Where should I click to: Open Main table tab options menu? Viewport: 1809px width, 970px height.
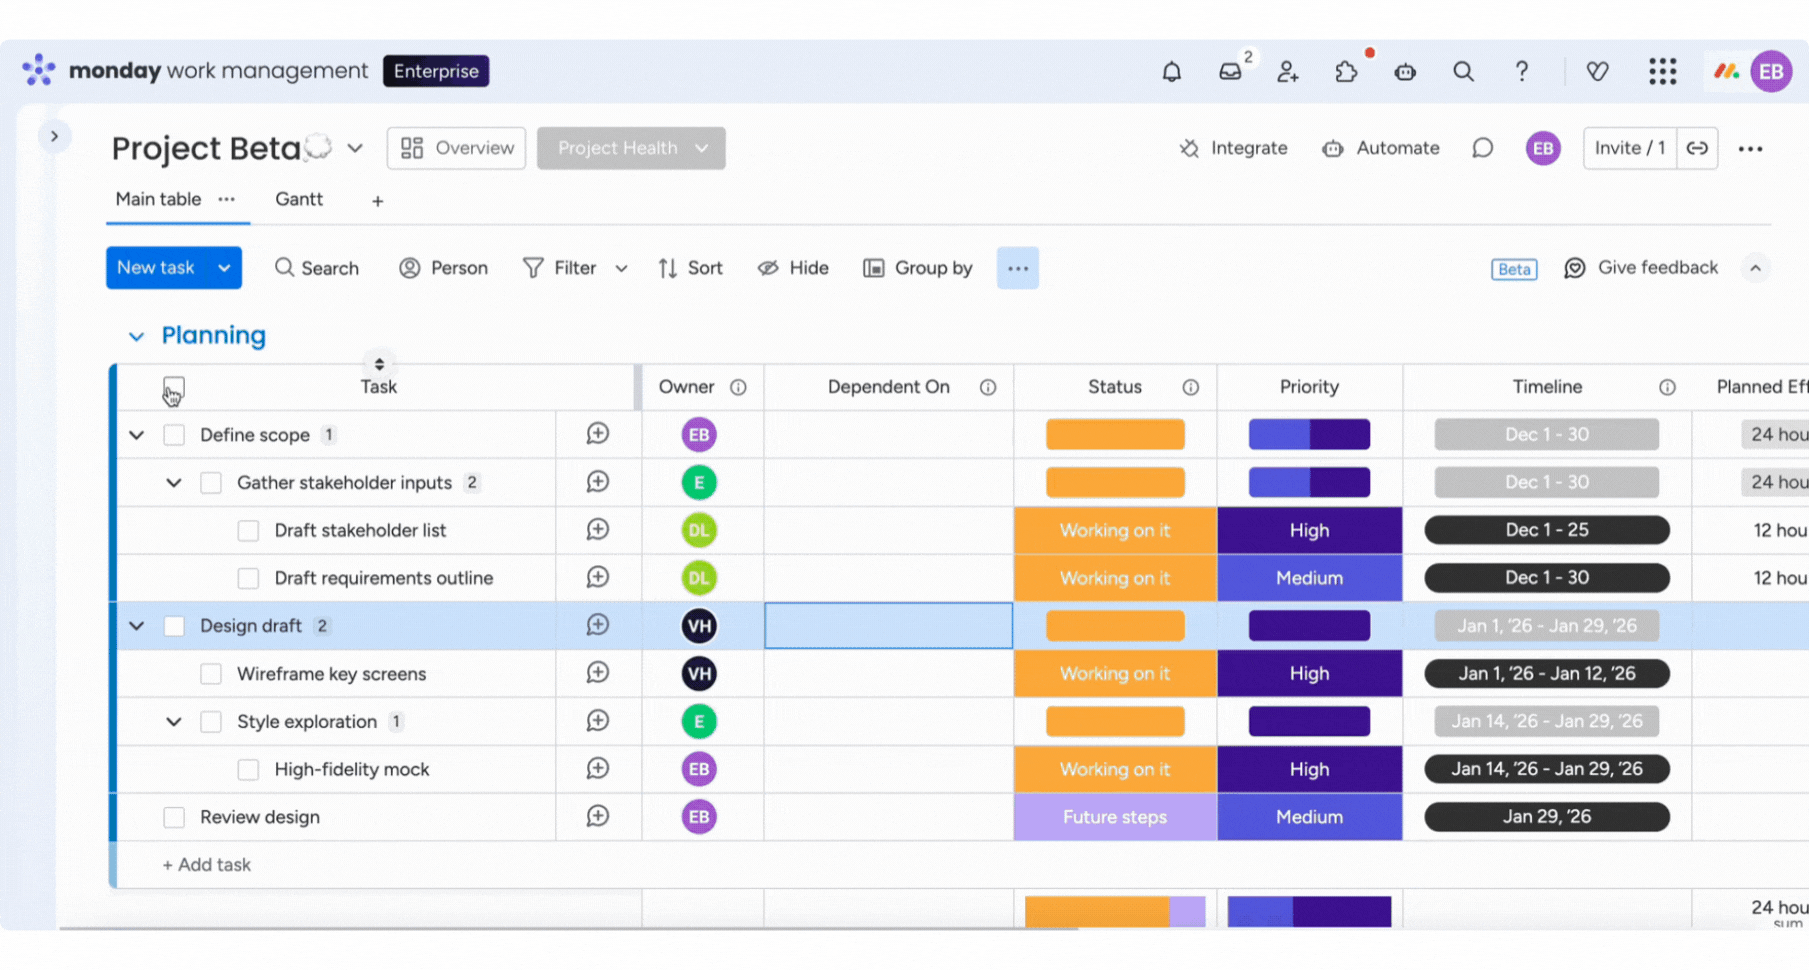click(227, 199)
